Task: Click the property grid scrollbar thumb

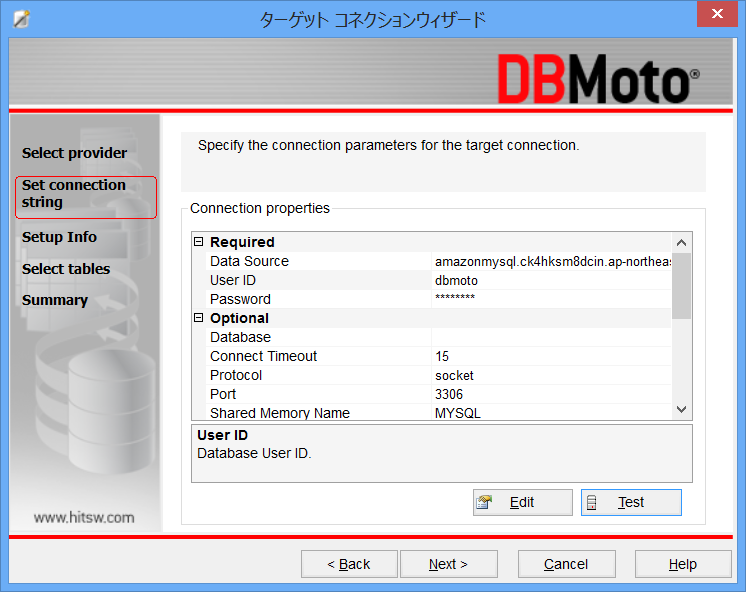Action: click(x=681, y=286)
